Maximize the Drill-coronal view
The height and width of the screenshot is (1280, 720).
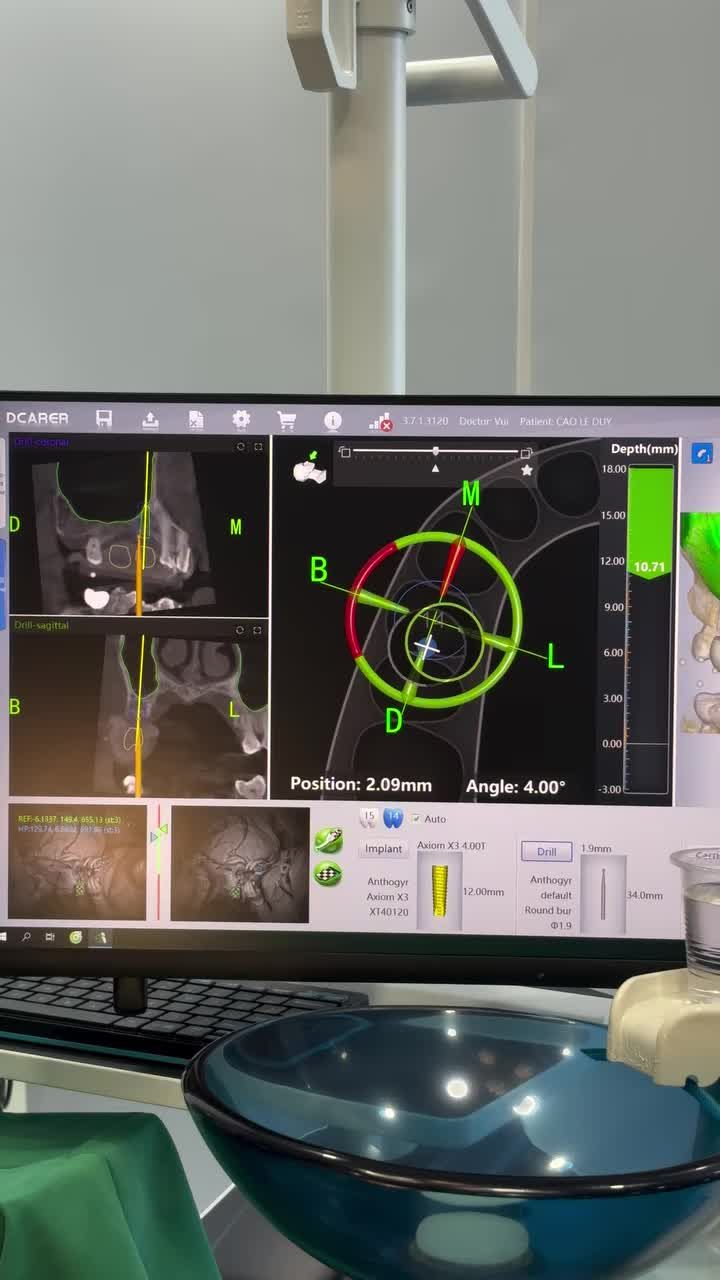(258, 447)
